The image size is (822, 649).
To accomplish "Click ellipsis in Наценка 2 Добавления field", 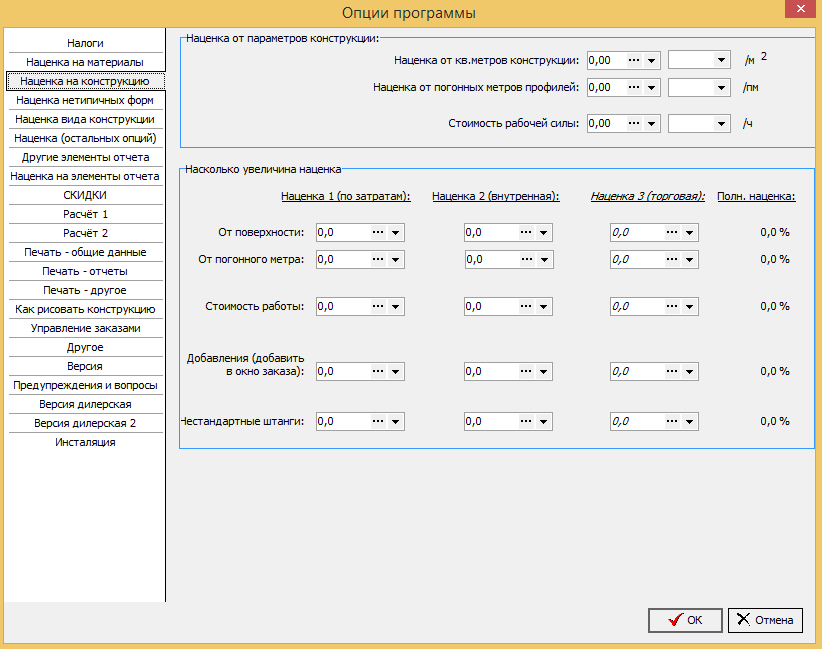I will click(x=526, y=372).
